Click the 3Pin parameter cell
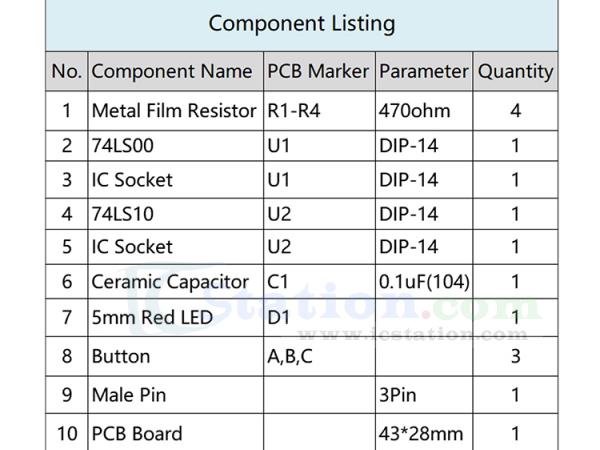This screenshot has width=600, height=450. pyautogui.click(x=424, y=395)
